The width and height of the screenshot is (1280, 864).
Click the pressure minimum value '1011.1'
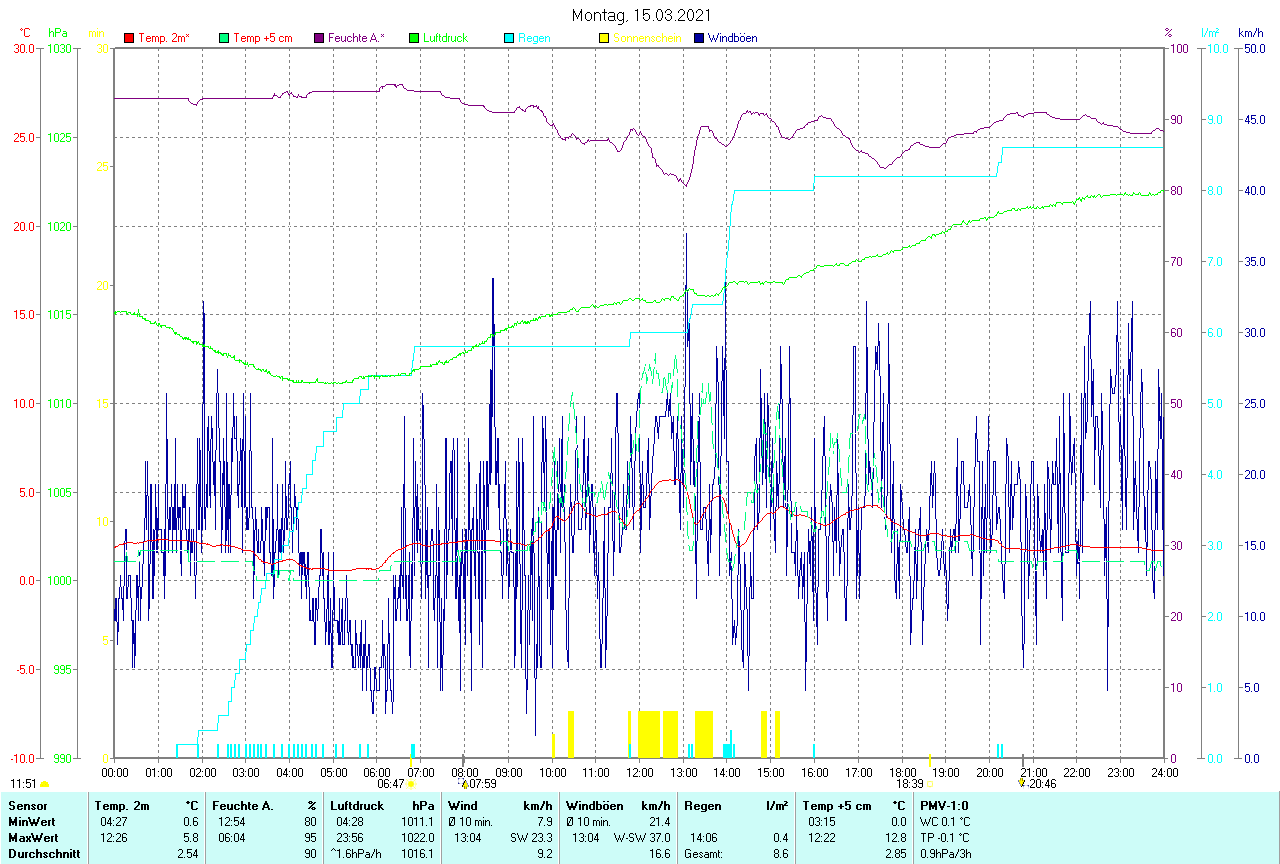coord(417,822)
